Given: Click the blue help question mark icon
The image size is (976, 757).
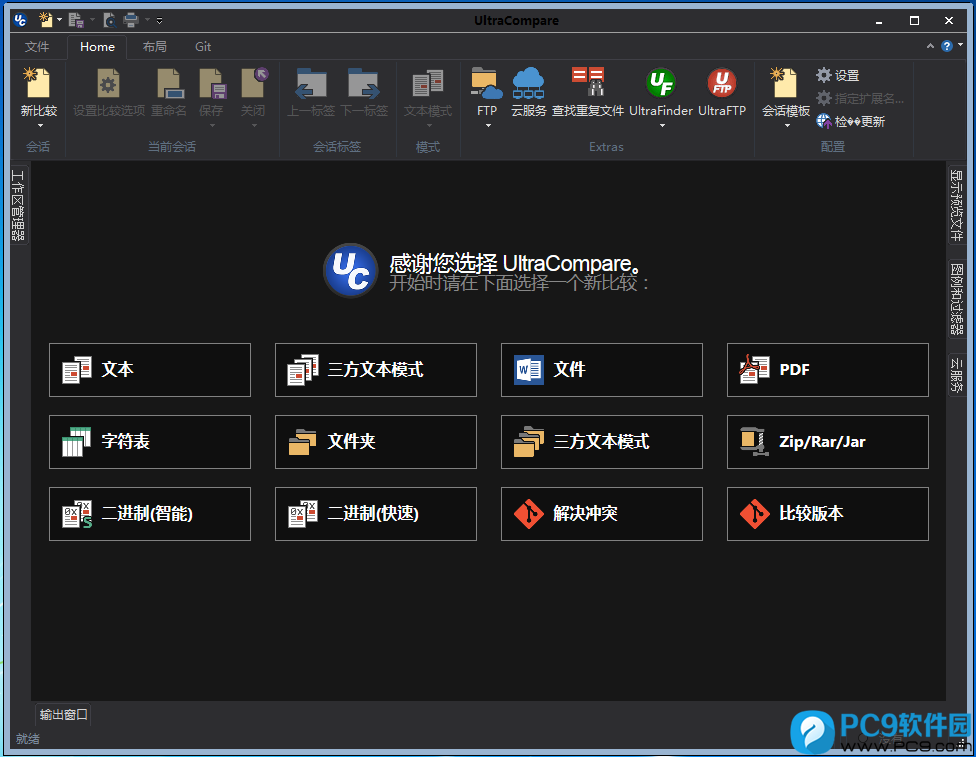Looking at the screenshot, I should [x=947, y=46].
